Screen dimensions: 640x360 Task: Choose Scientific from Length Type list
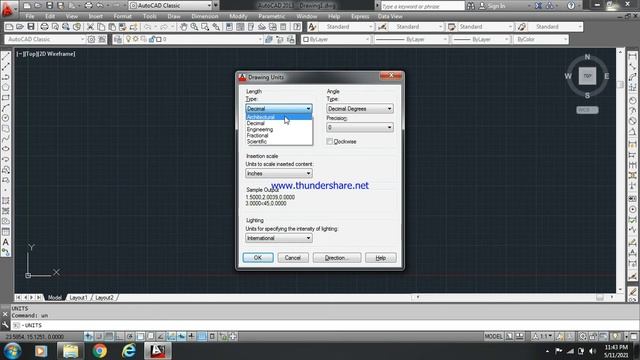[x=279, y=142]
